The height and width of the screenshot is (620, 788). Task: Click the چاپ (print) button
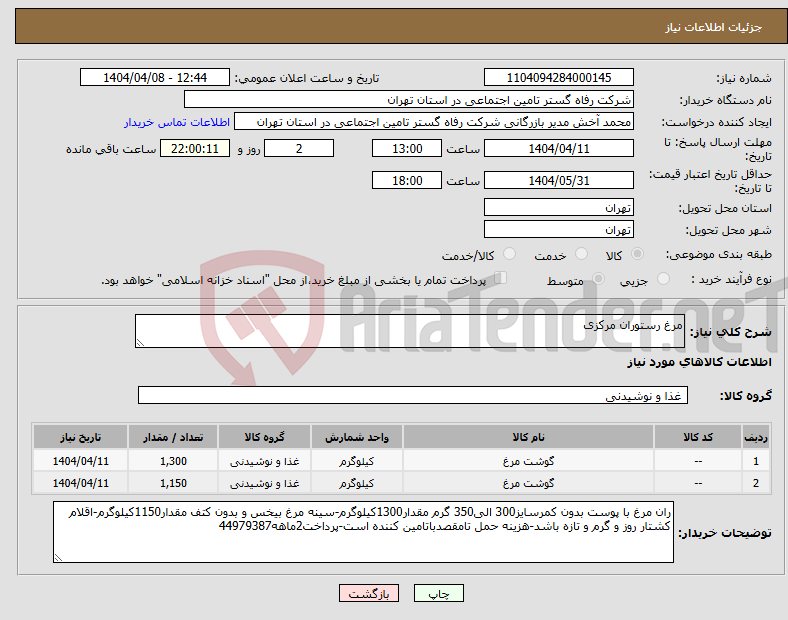click(x=438, y=593)
